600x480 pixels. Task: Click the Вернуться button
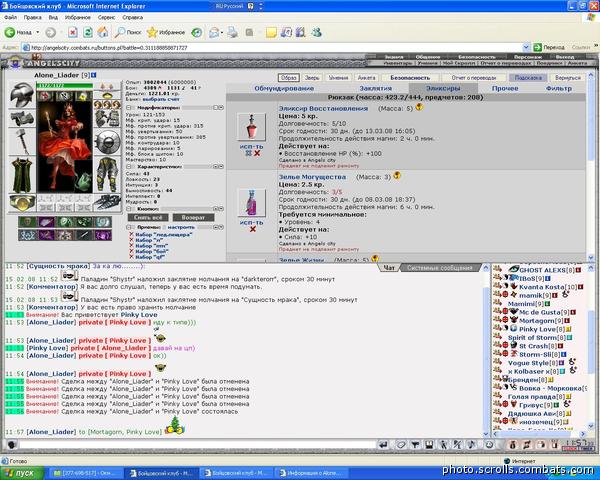[x=568, y=78]
